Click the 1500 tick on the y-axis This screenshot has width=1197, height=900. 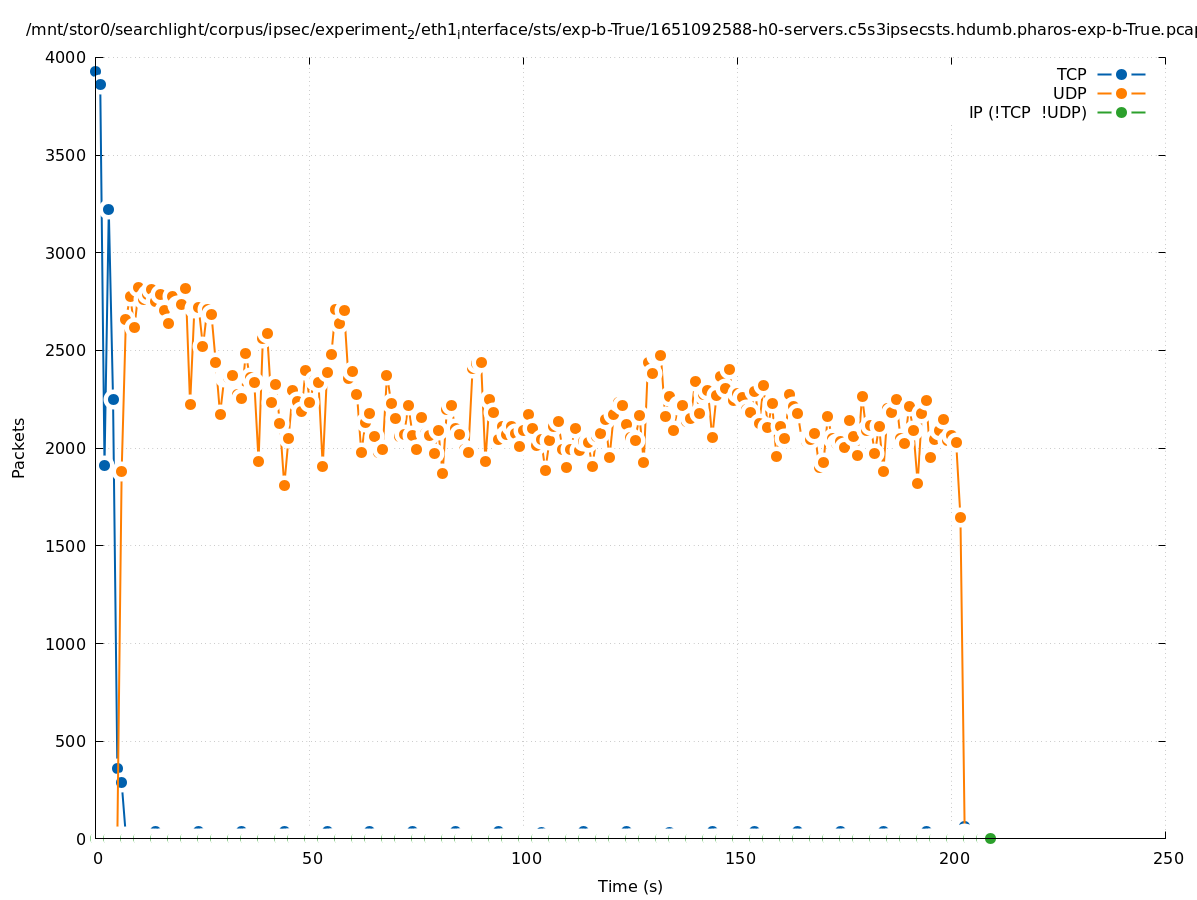(66, 546)
